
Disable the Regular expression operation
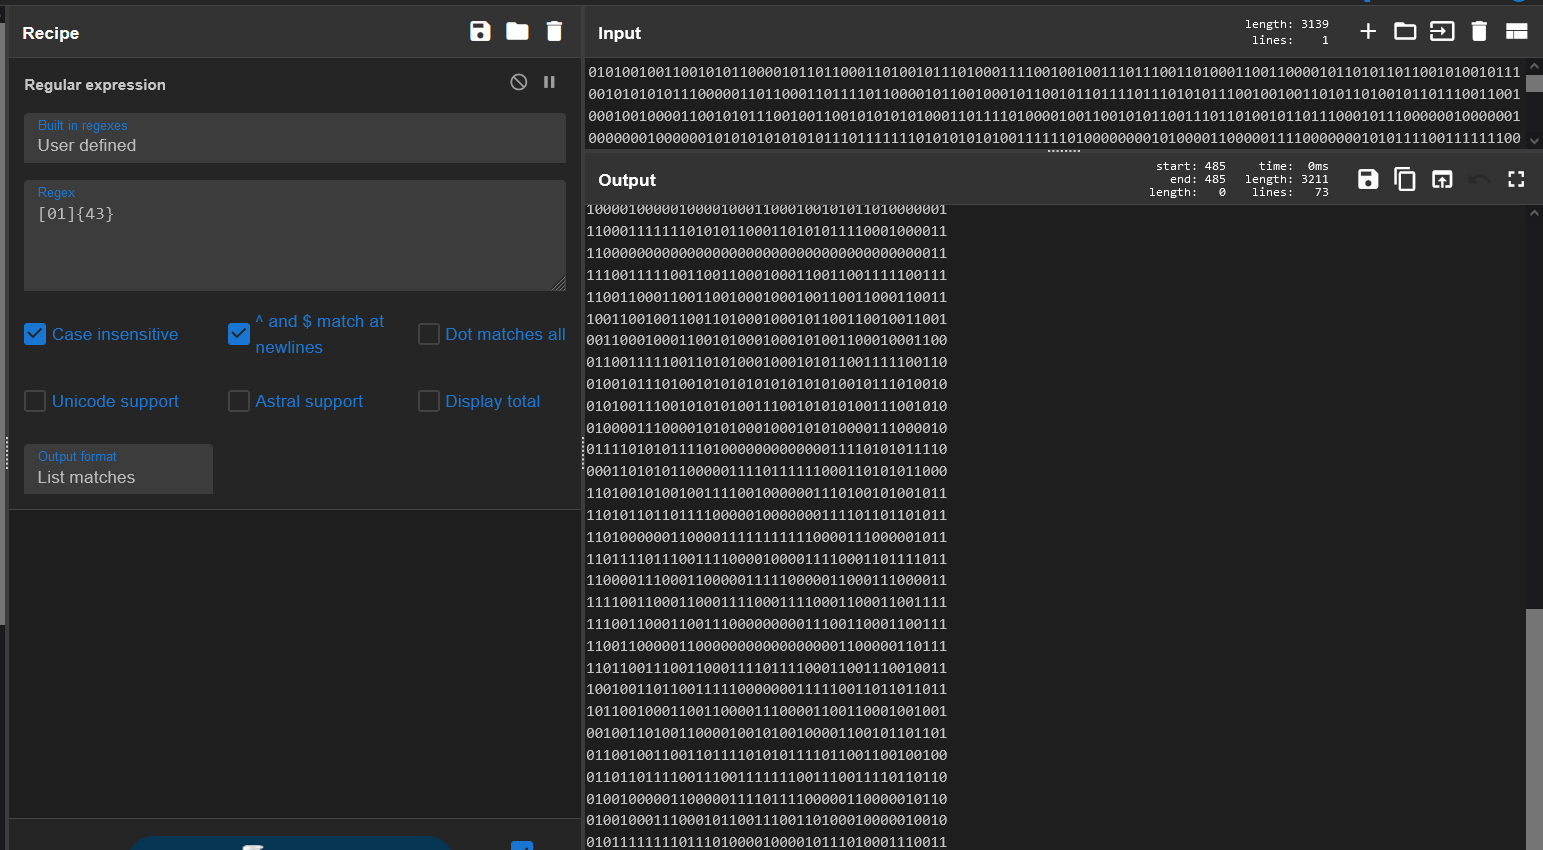(x=518, y=82)
